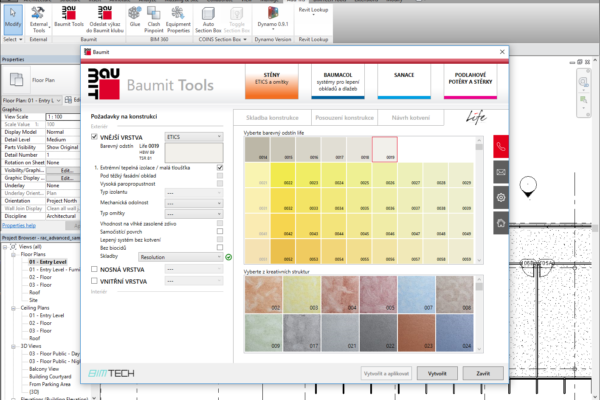Open Properties help link
This screenshot has height=400, width=600.
[19, 225]
